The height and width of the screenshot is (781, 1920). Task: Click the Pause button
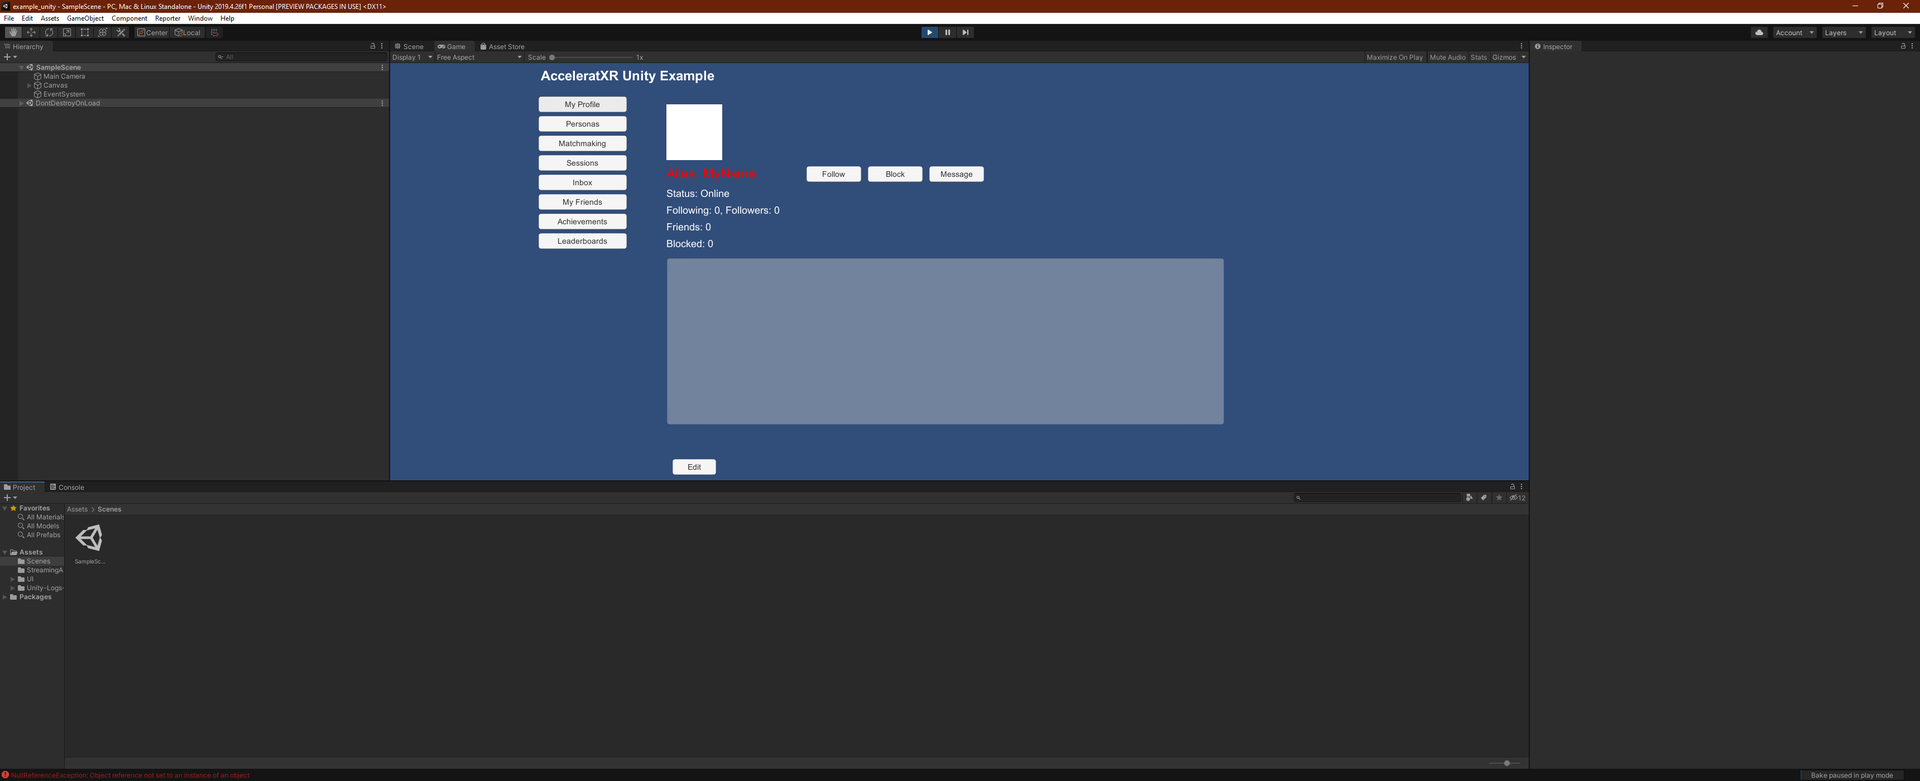[x=947, y=32]
